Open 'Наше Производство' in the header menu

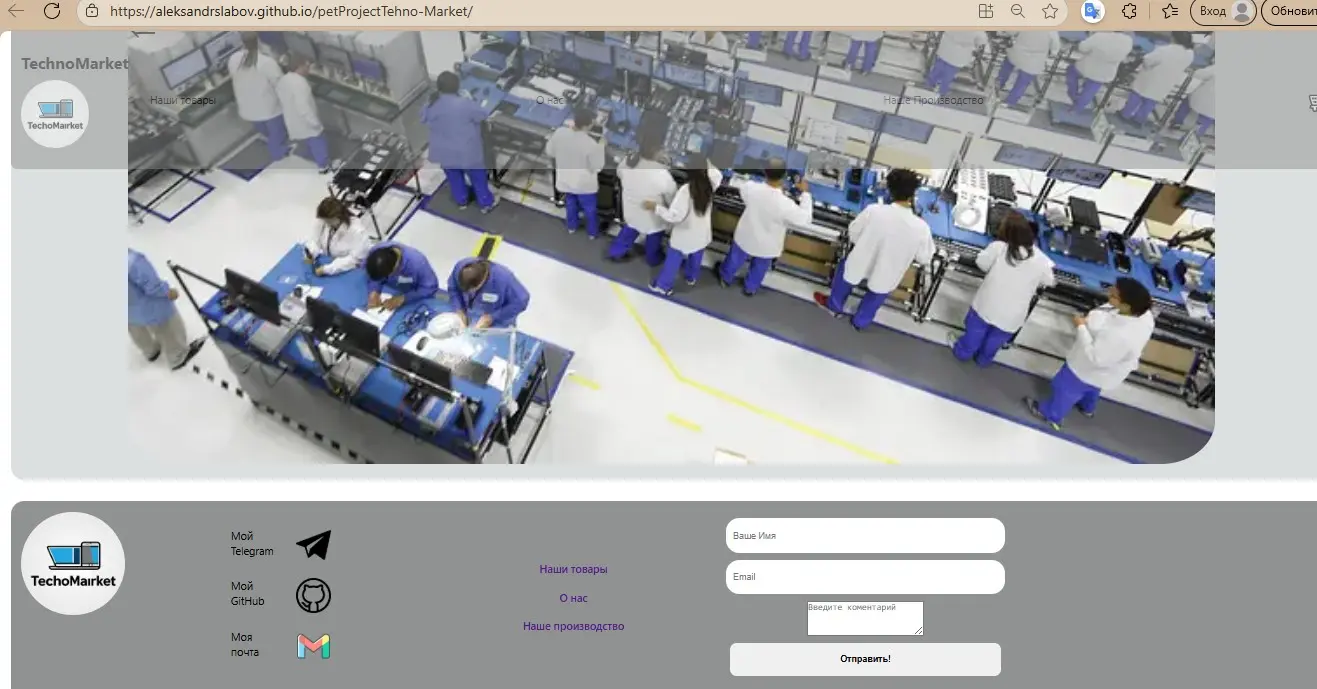coord(933,100)
